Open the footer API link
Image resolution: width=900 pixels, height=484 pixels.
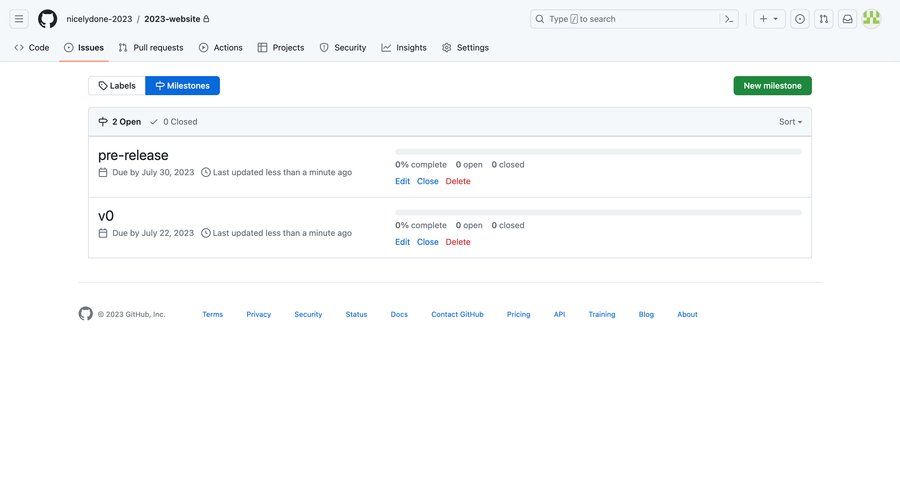(x=560, y=314)
